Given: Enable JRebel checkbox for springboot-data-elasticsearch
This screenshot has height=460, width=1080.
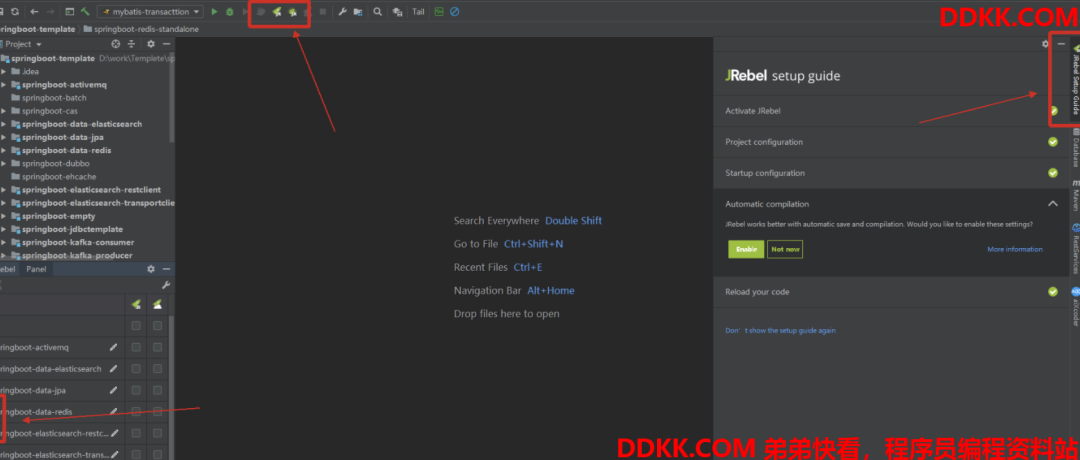Looking at the screenshot, I should [136, 369].
